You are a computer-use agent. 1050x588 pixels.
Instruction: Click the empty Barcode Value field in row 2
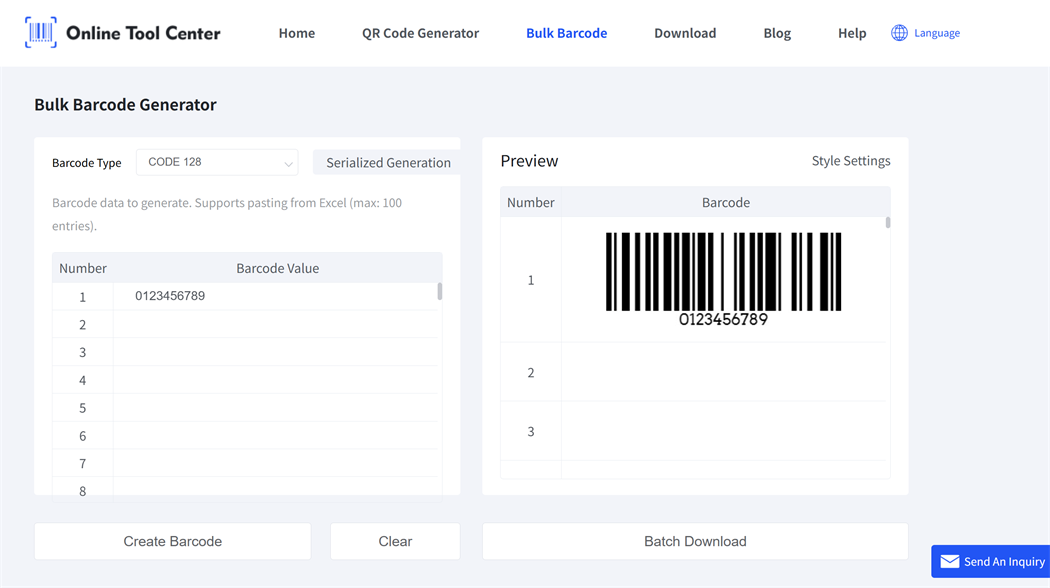coord(277,324)
